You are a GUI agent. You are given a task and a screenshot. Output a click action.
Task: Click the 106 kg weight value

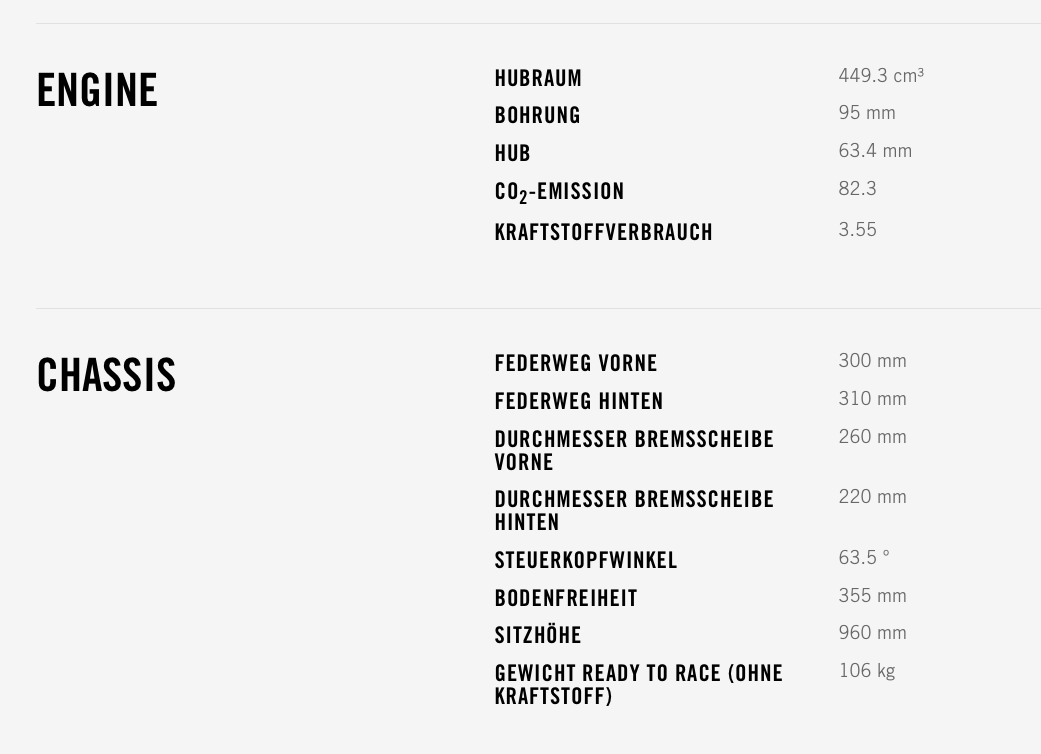(866, 671)
